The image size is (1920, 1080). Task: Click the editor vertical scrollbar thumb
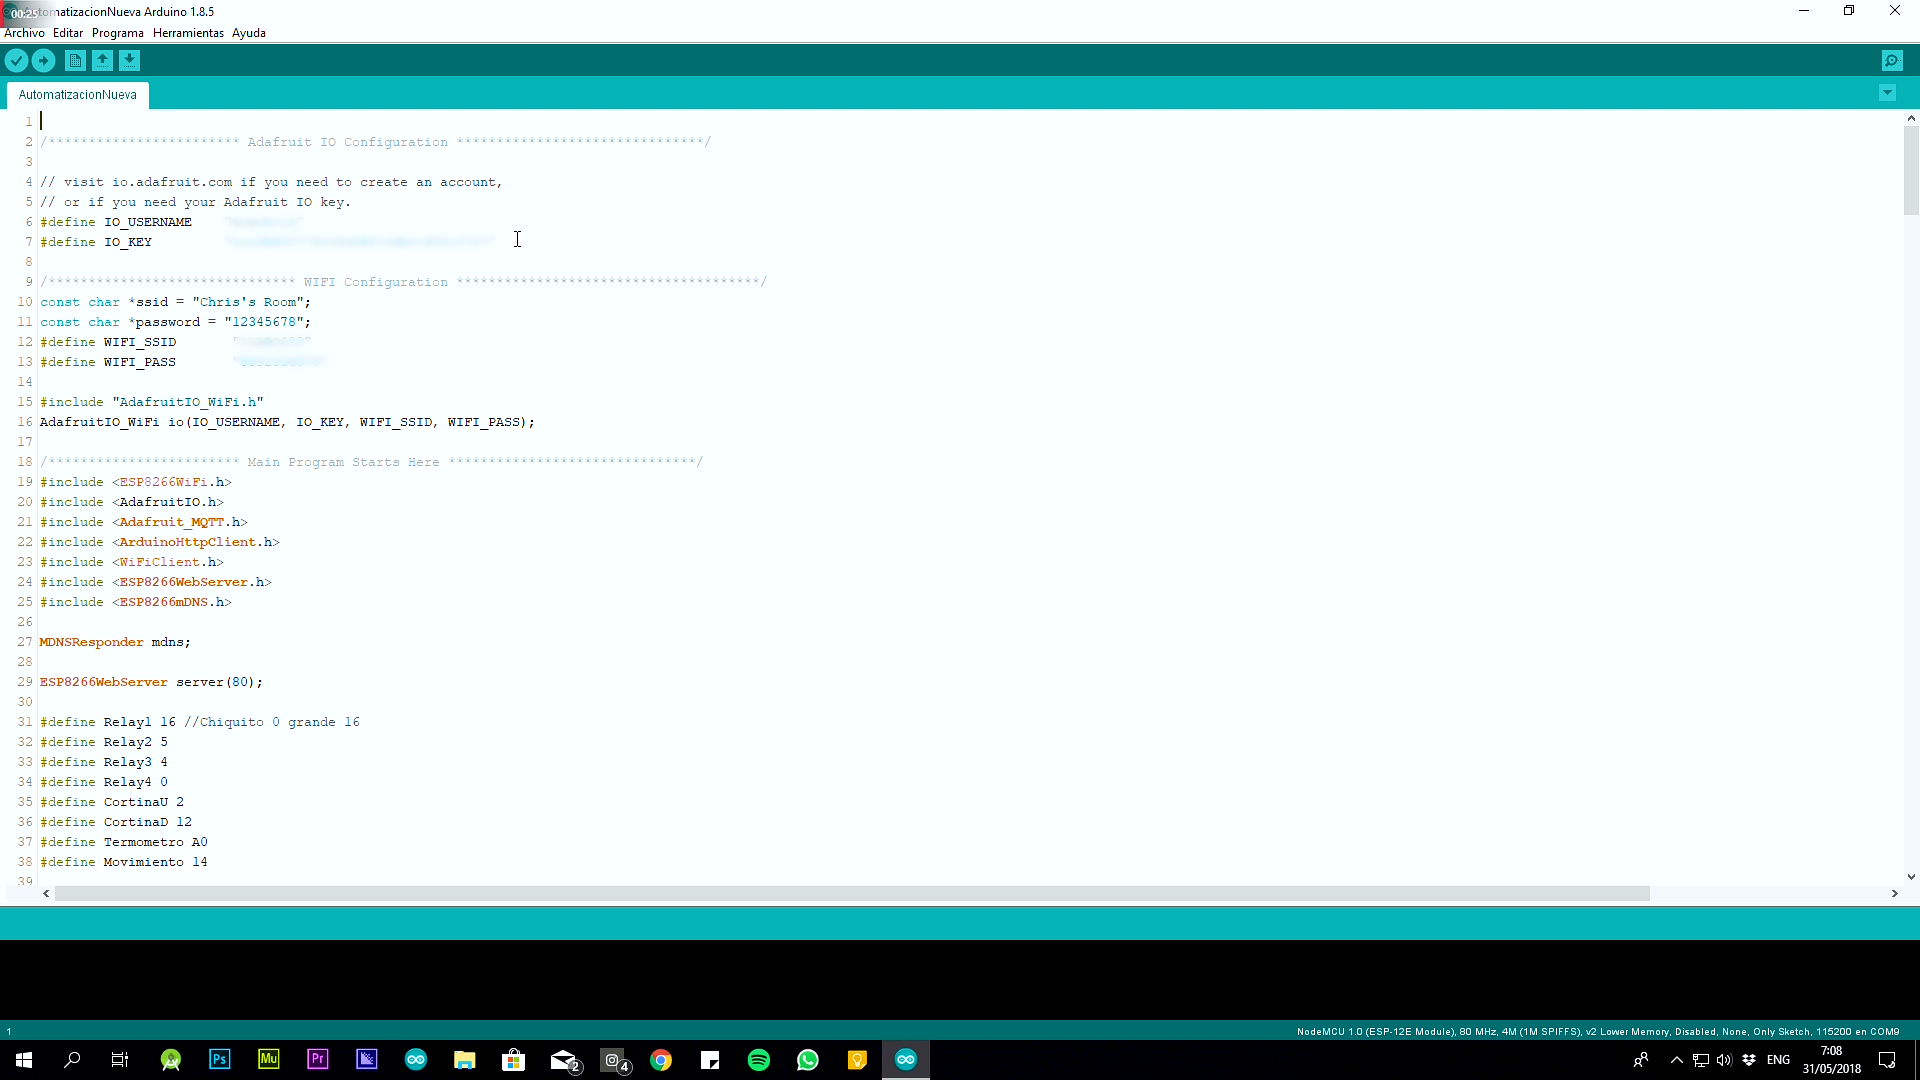point(1911,170)
